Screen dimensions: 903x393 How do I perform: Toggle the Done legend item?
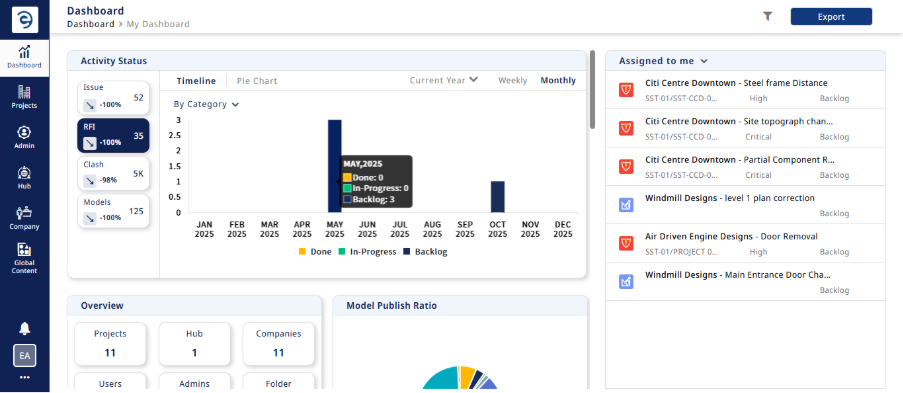pos(315,252)
